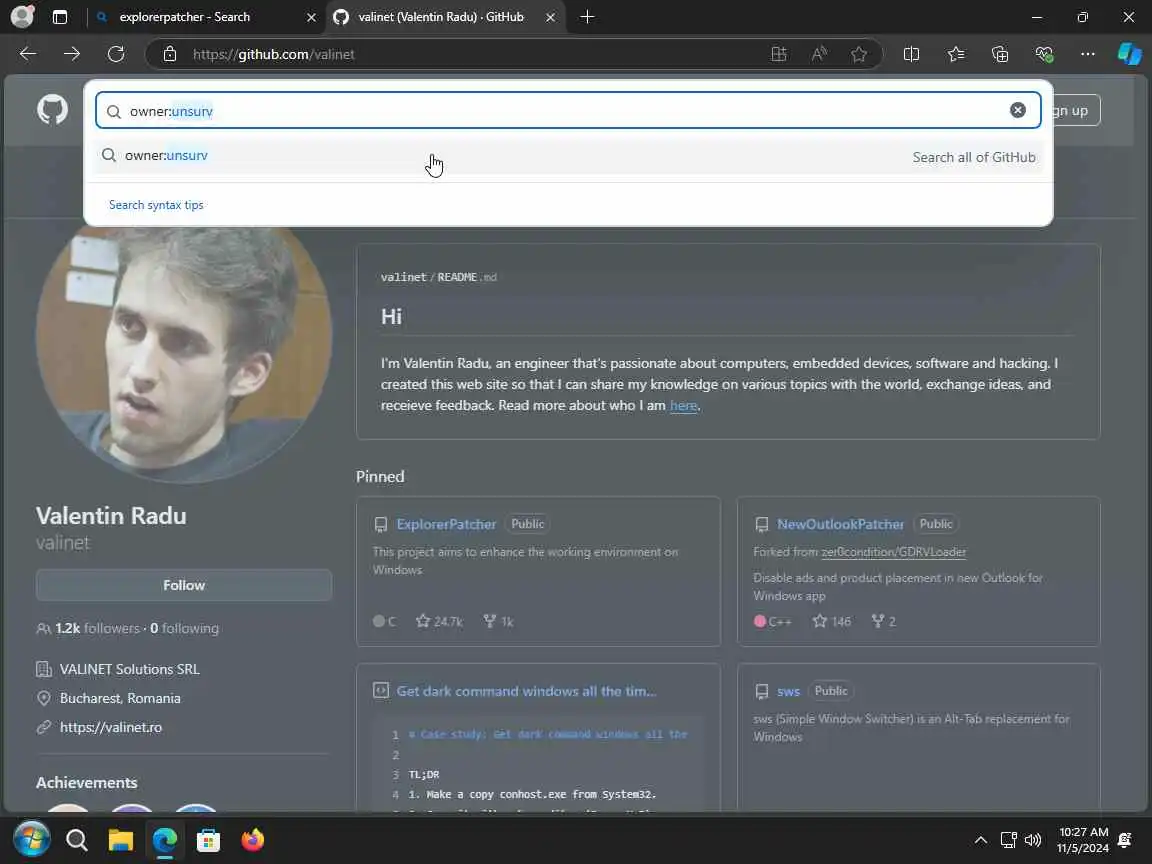Viewport: 1152px width, 864px height.
Task: Open 'Get dark command windows' gist
Action: (x=526, y=691)
